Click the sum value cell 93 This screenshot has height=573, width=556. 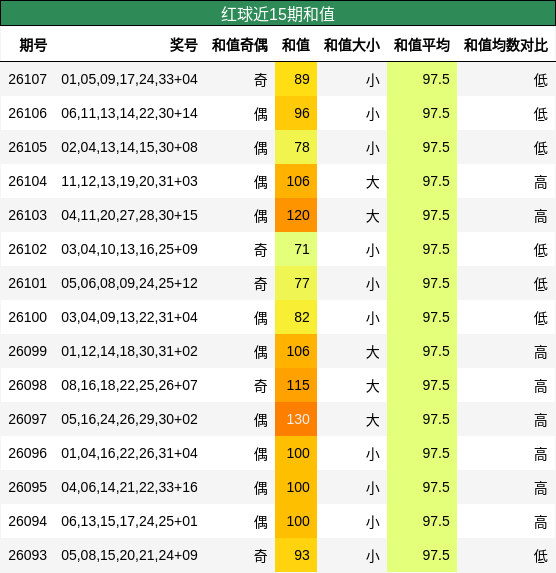click(x=296, y=555)
